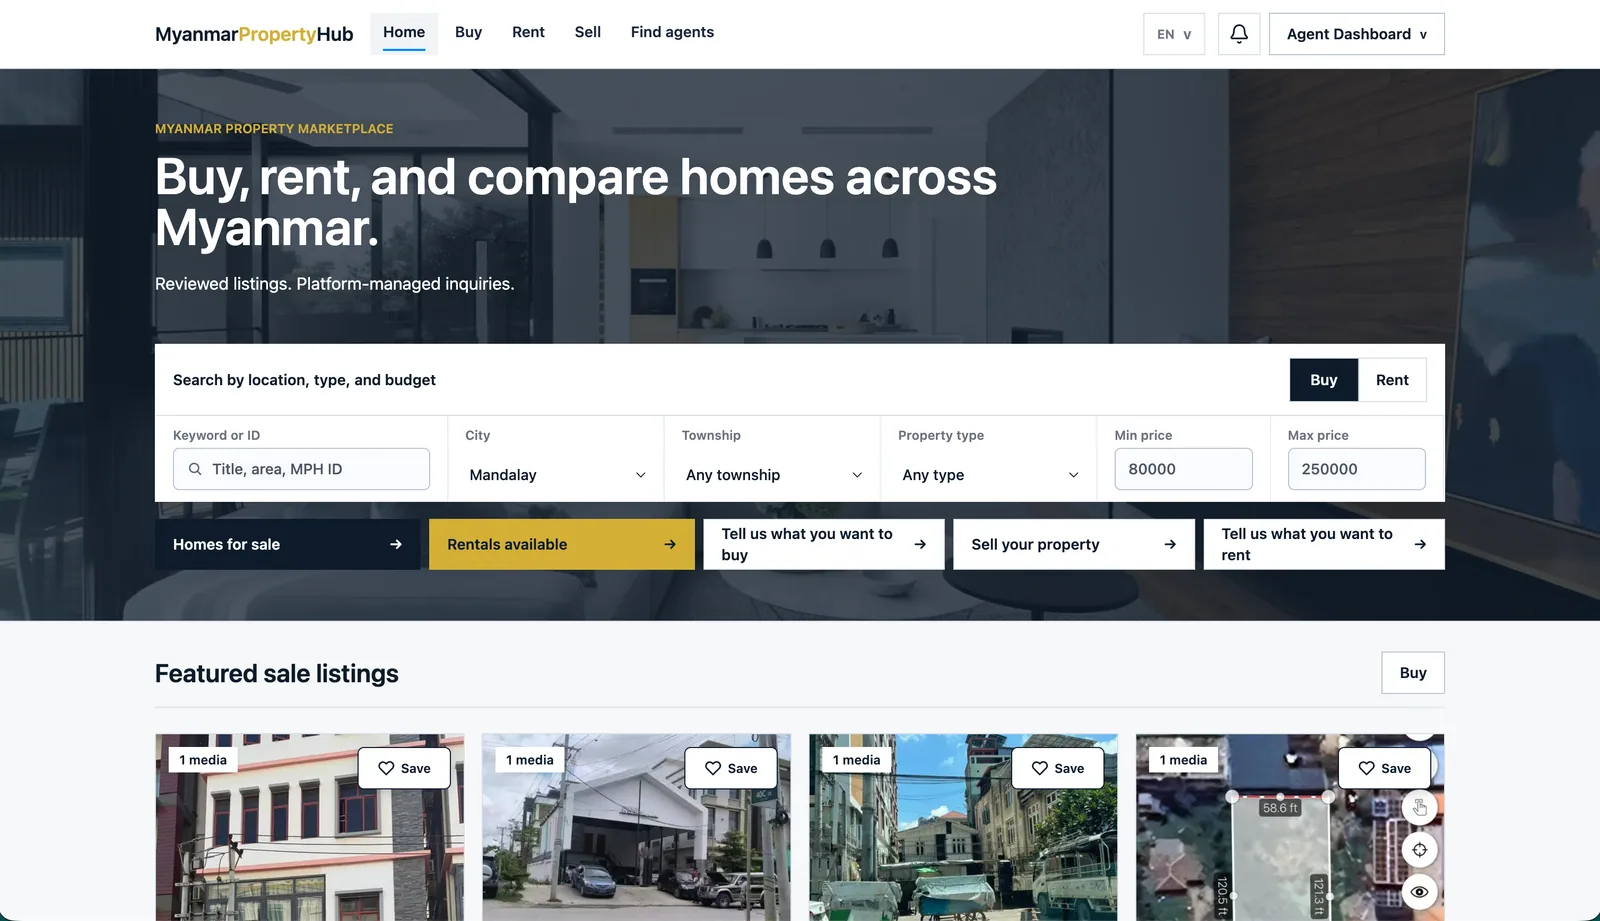
Task: Open the notifications bell
Action: click(x=1238, y=34)
